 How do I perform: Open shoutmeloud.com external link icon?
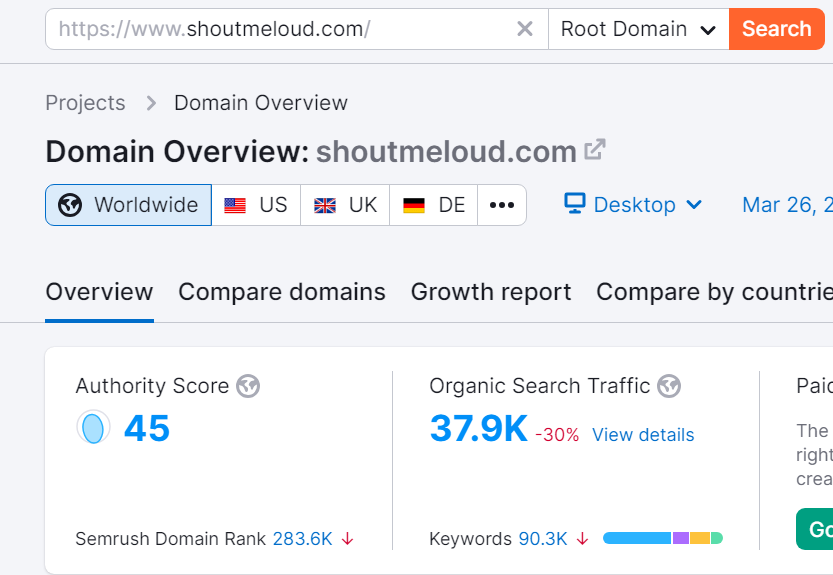point(595,150)
